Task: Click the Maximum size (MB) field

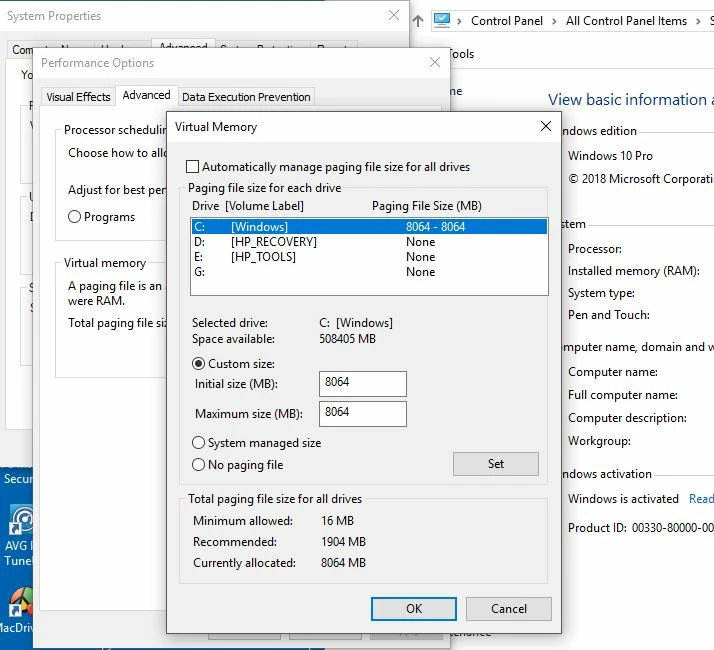Action: pyautogui.click(x=362, y=414)
